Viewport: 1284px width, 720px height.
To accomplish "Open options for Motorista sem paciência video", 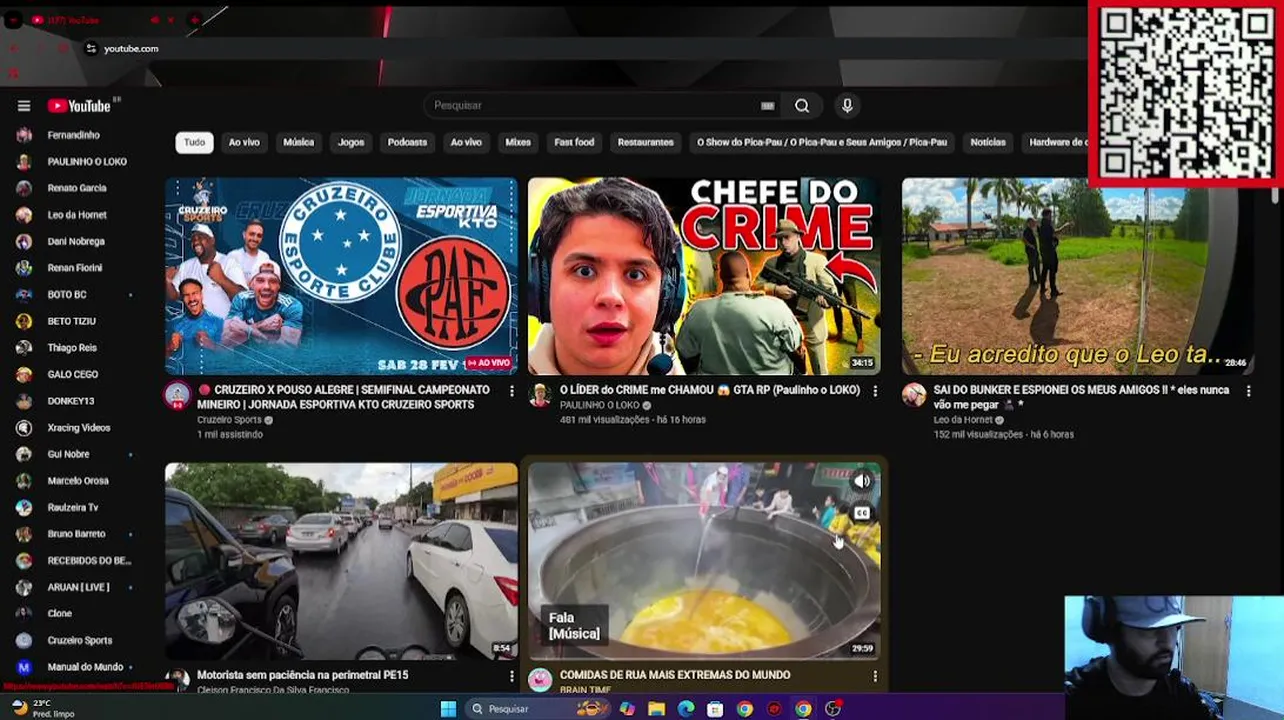I will (x=512, y=676).
